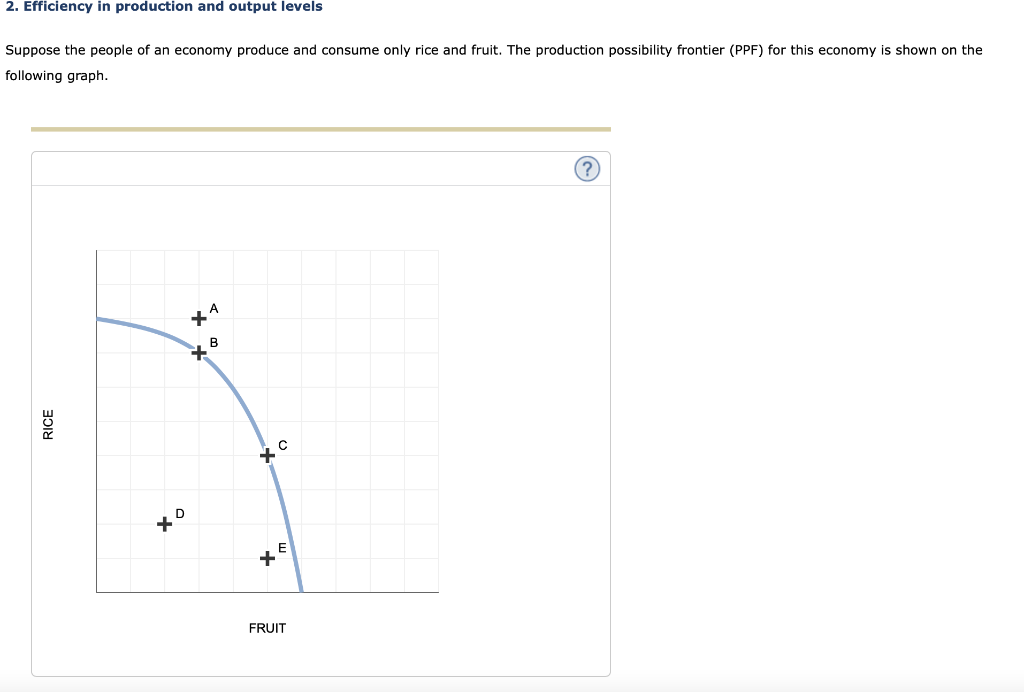Image resolution: width=1024 pixels, height=692 pixels.
Task: Click the RICE vertical axis label
Action: click(x=48, y=424)
